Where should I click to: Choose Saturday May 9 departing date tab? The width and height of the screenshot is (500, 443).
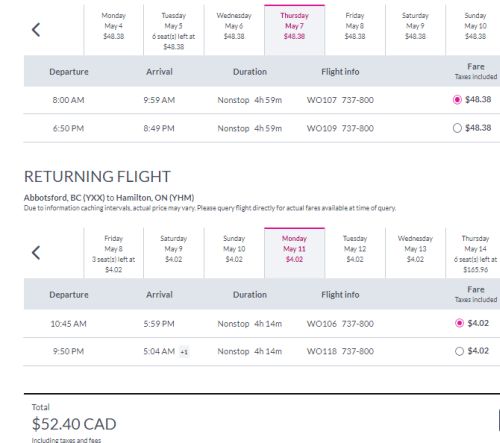[x=415, y=30]
